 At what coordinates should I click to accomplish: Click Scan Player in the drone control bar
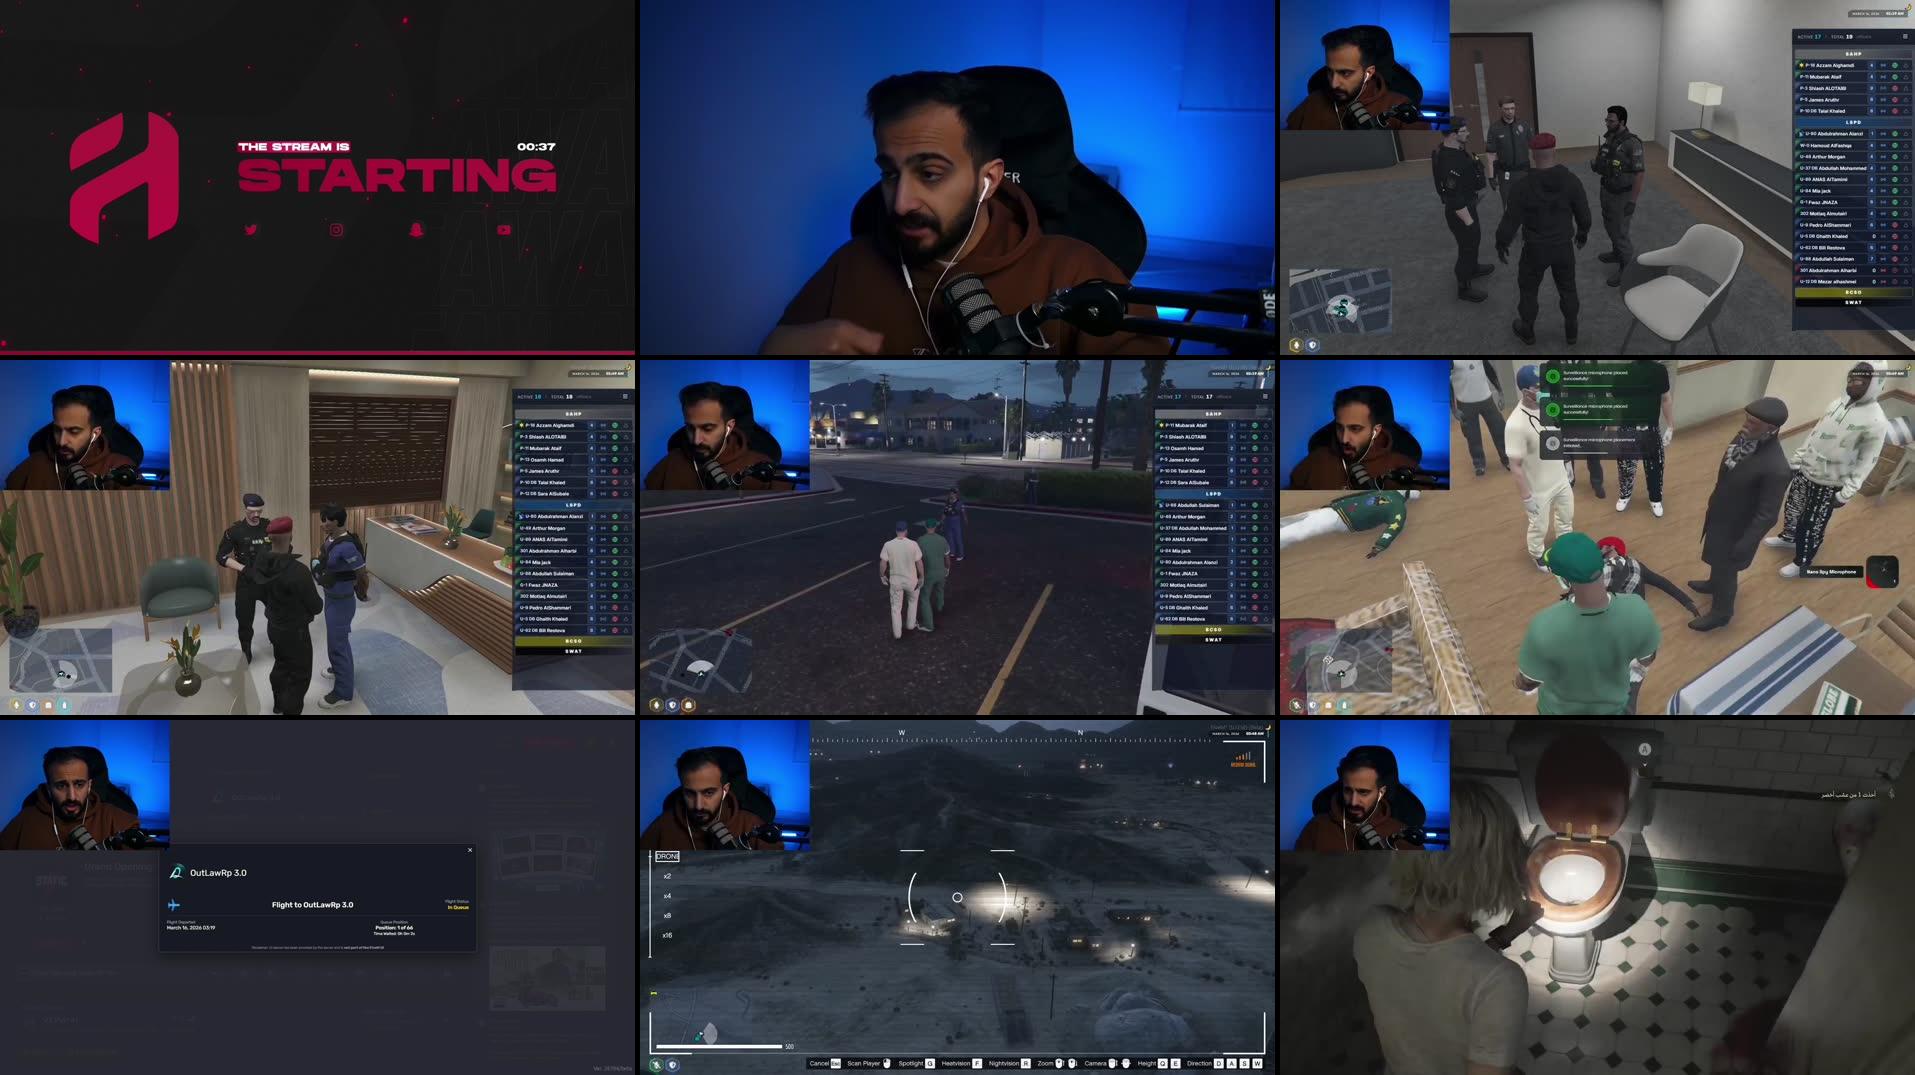[864, 1063]
